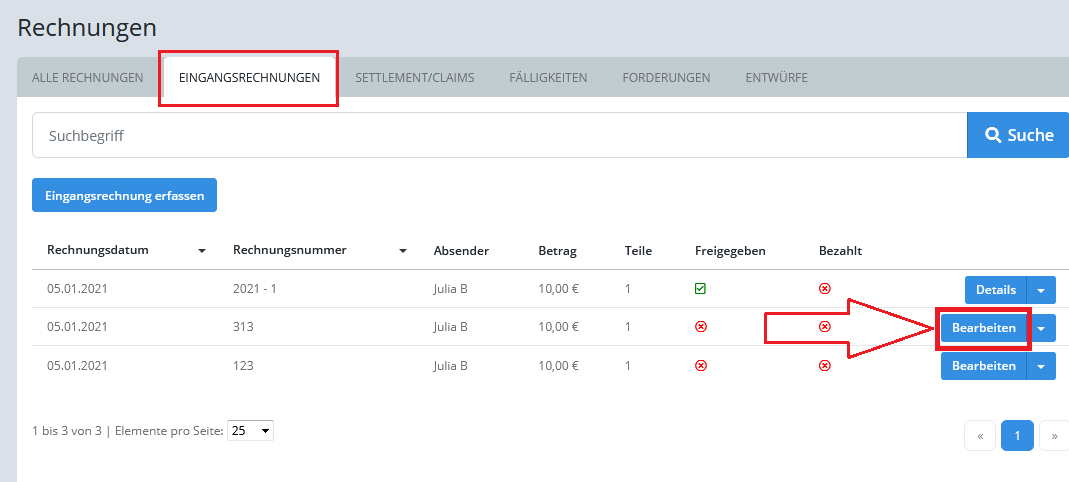
Task: Click the Freigegeben column header
Action: tap(730, 251)
